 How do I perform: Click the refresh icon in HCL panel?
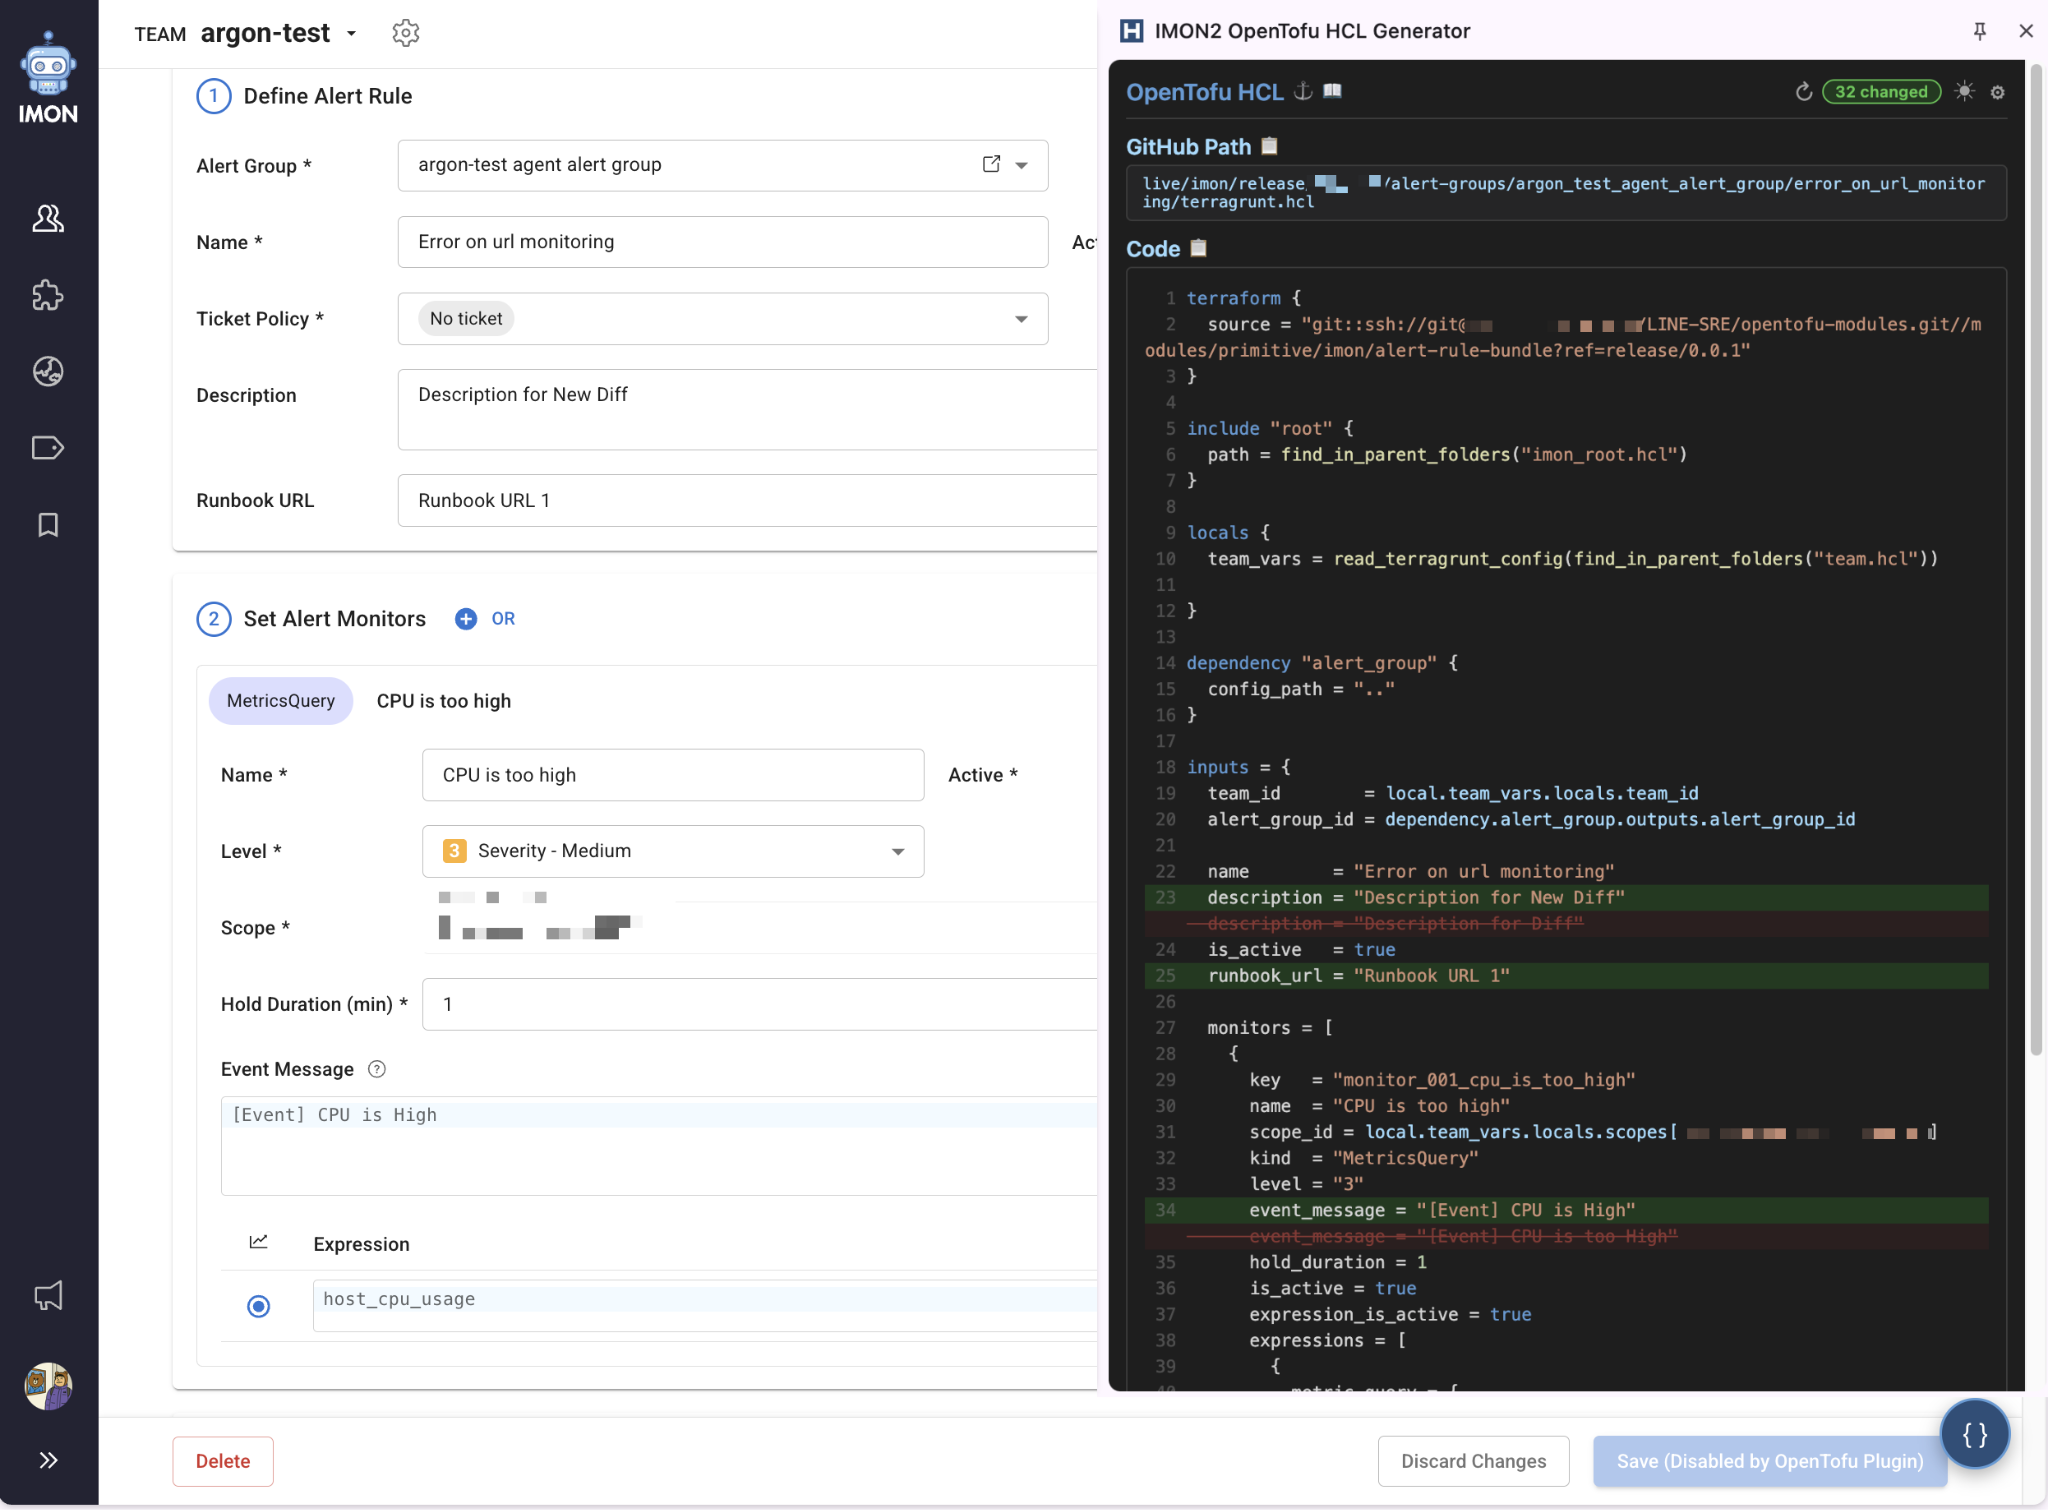coord(1803,92)
